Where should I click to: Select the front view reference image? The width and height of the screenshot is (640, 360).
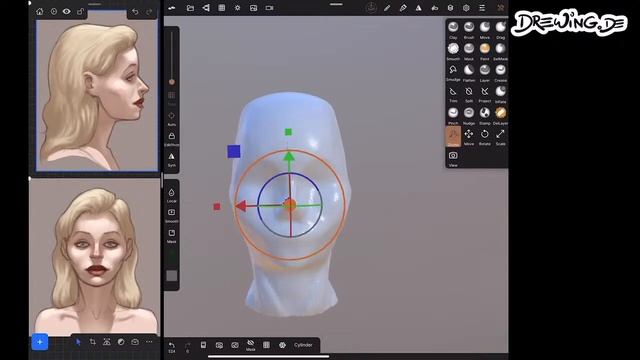[x=94, y=258]
